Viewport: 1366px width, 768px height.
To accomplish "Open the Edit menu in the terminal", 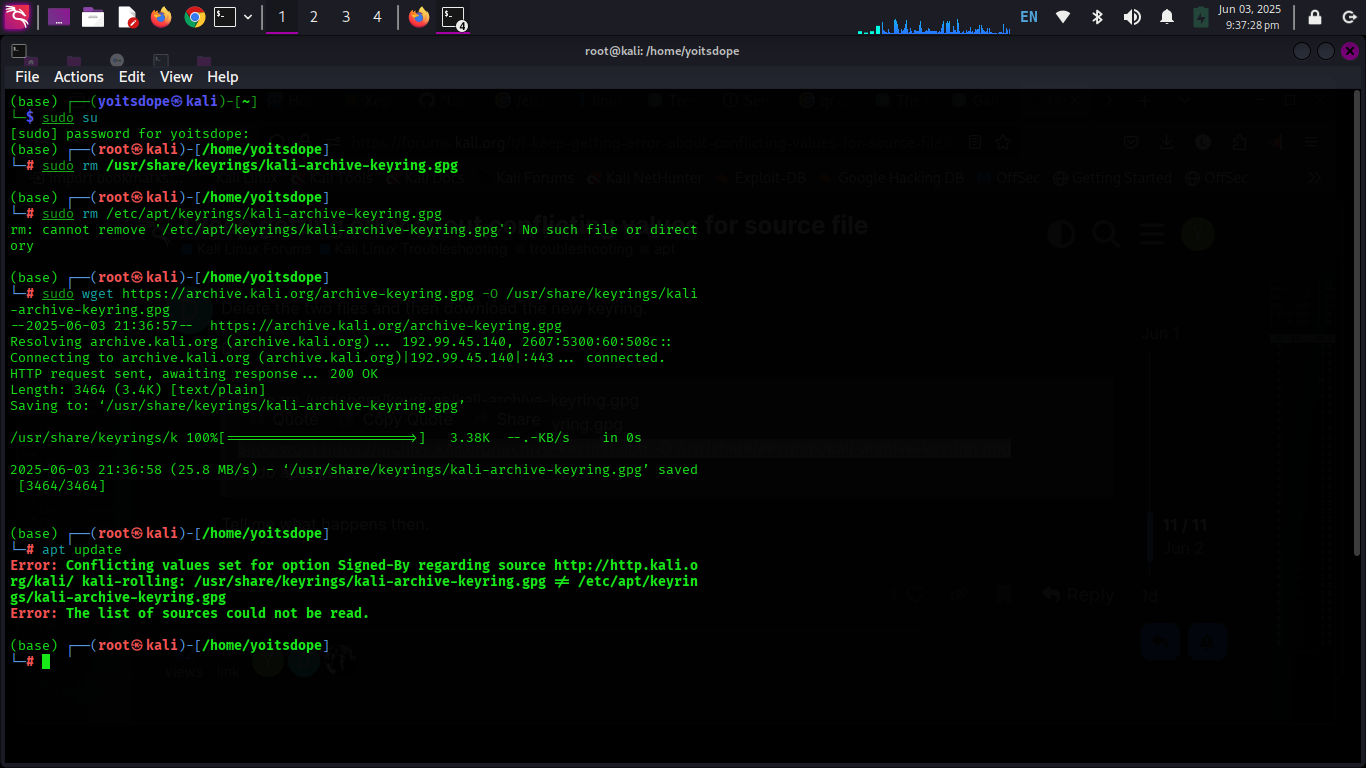I will (132, 77).
